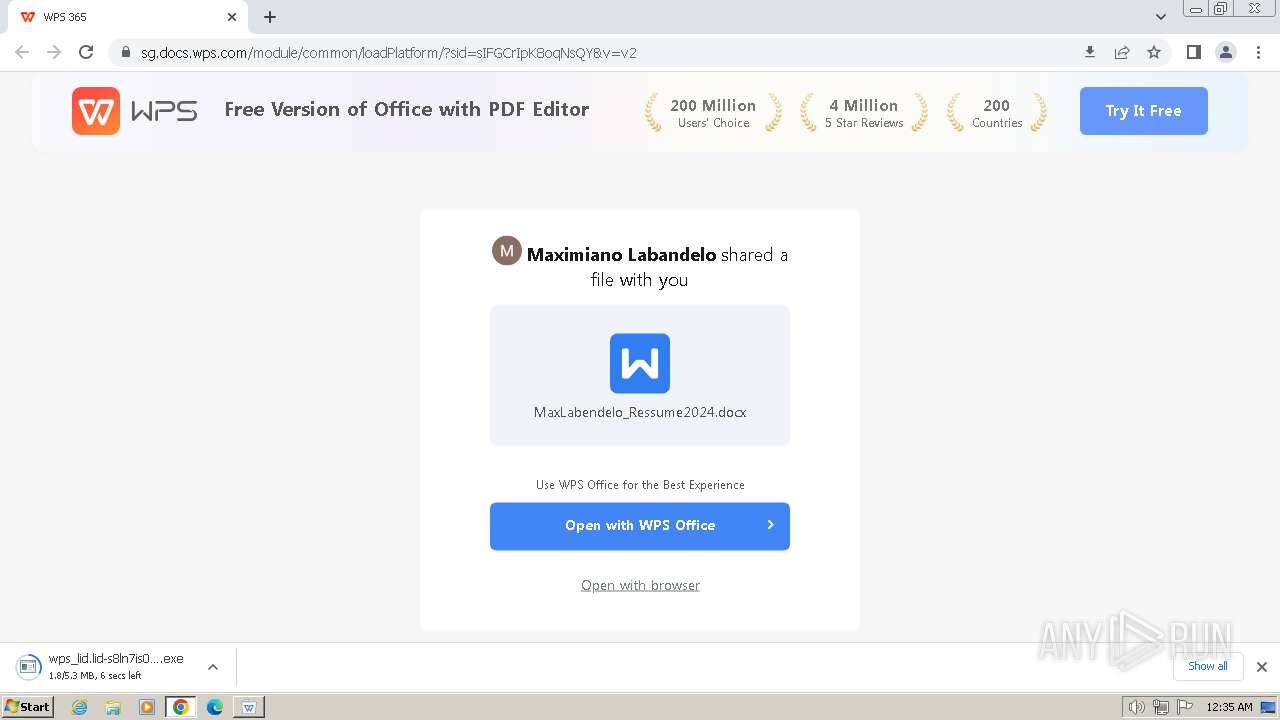This screenshot has width=1280, height=720.
Task: Click the MaxLabendelo_Ressume2024.docx file name
Action: click(x=640, y=412)
